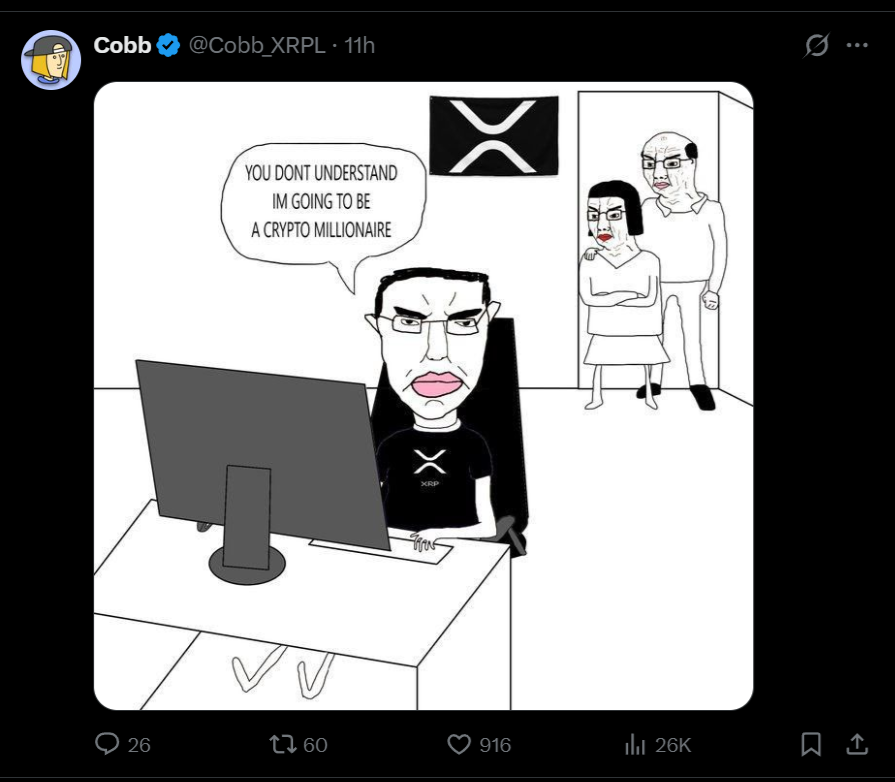The width and height of the screenshot is (895, 782).
Task: Click the blue verified badge
Action: [x=168, y=46]
